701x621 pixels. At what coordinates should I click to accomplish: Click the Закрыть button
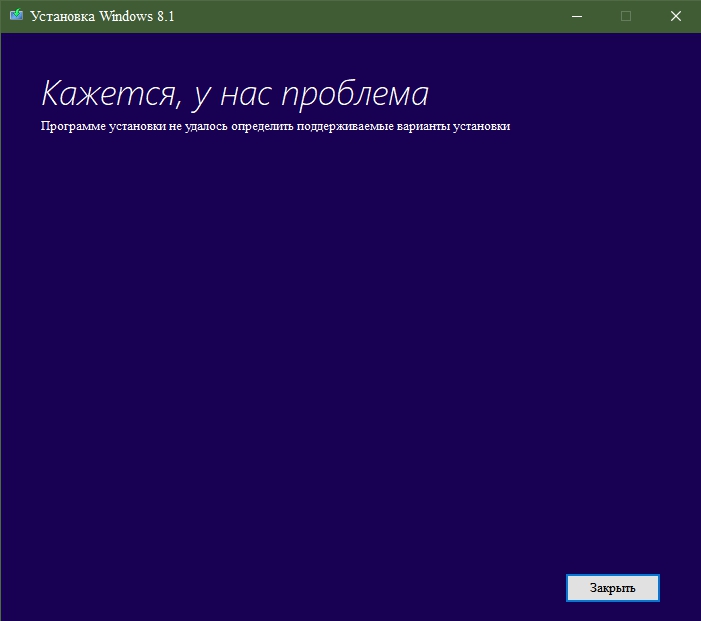(x=612, y=588)
